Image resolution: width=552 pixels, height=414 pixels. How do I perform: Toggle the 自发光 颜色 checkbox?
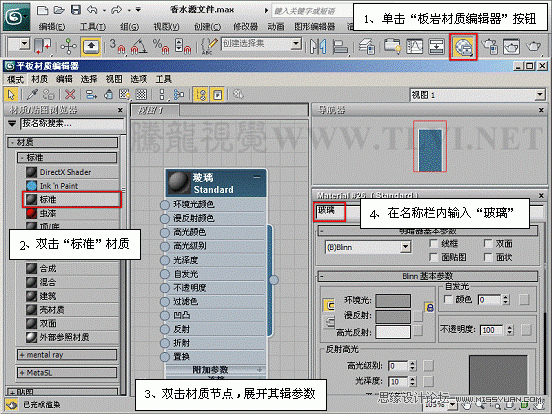pos(448,300)
